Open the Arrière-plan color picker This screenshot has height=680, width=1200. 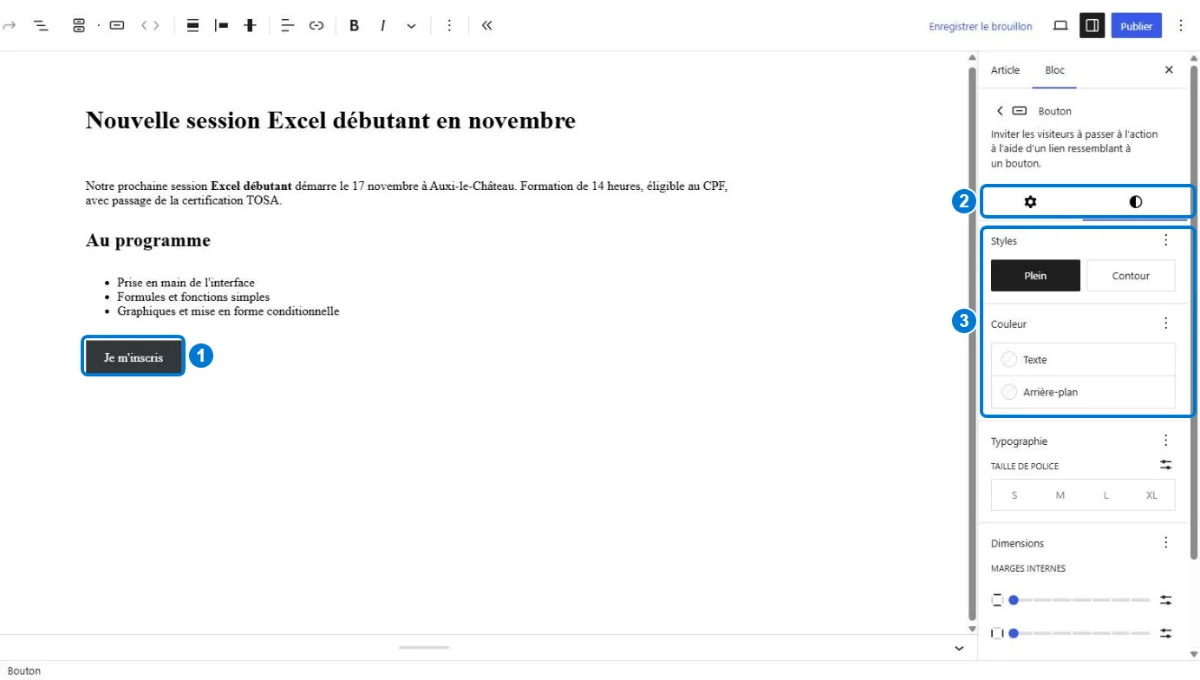[1083, 392]
